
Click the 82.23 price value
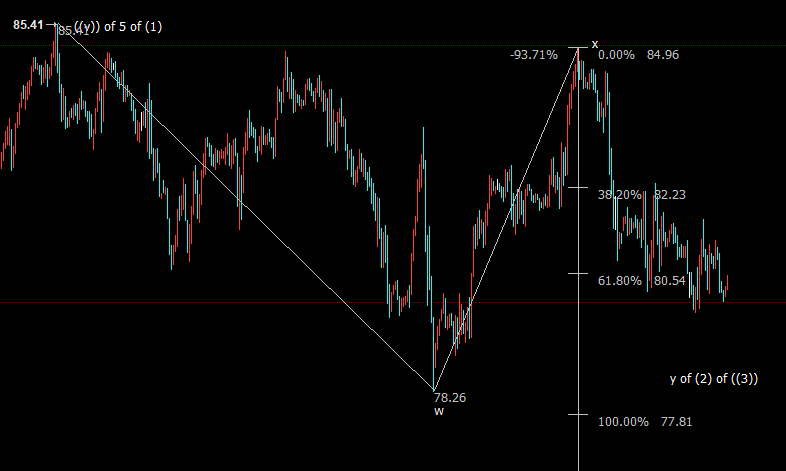click(670, 195)
